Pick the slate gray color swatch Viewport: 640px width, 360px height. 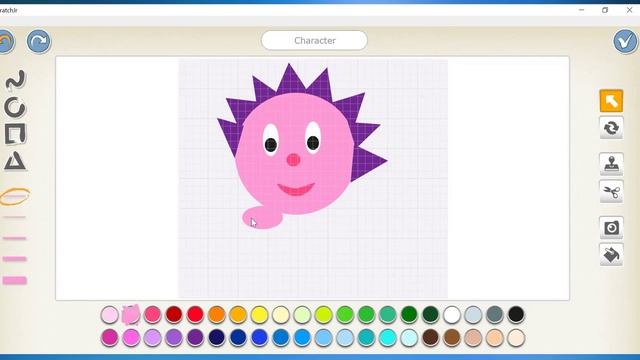pos(495,315)
